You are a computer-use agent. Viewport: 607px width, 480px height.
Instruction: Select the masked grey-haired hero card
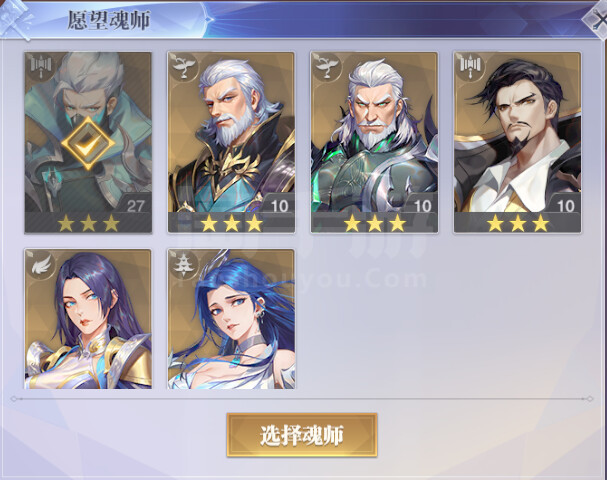[x=88, y=143]
